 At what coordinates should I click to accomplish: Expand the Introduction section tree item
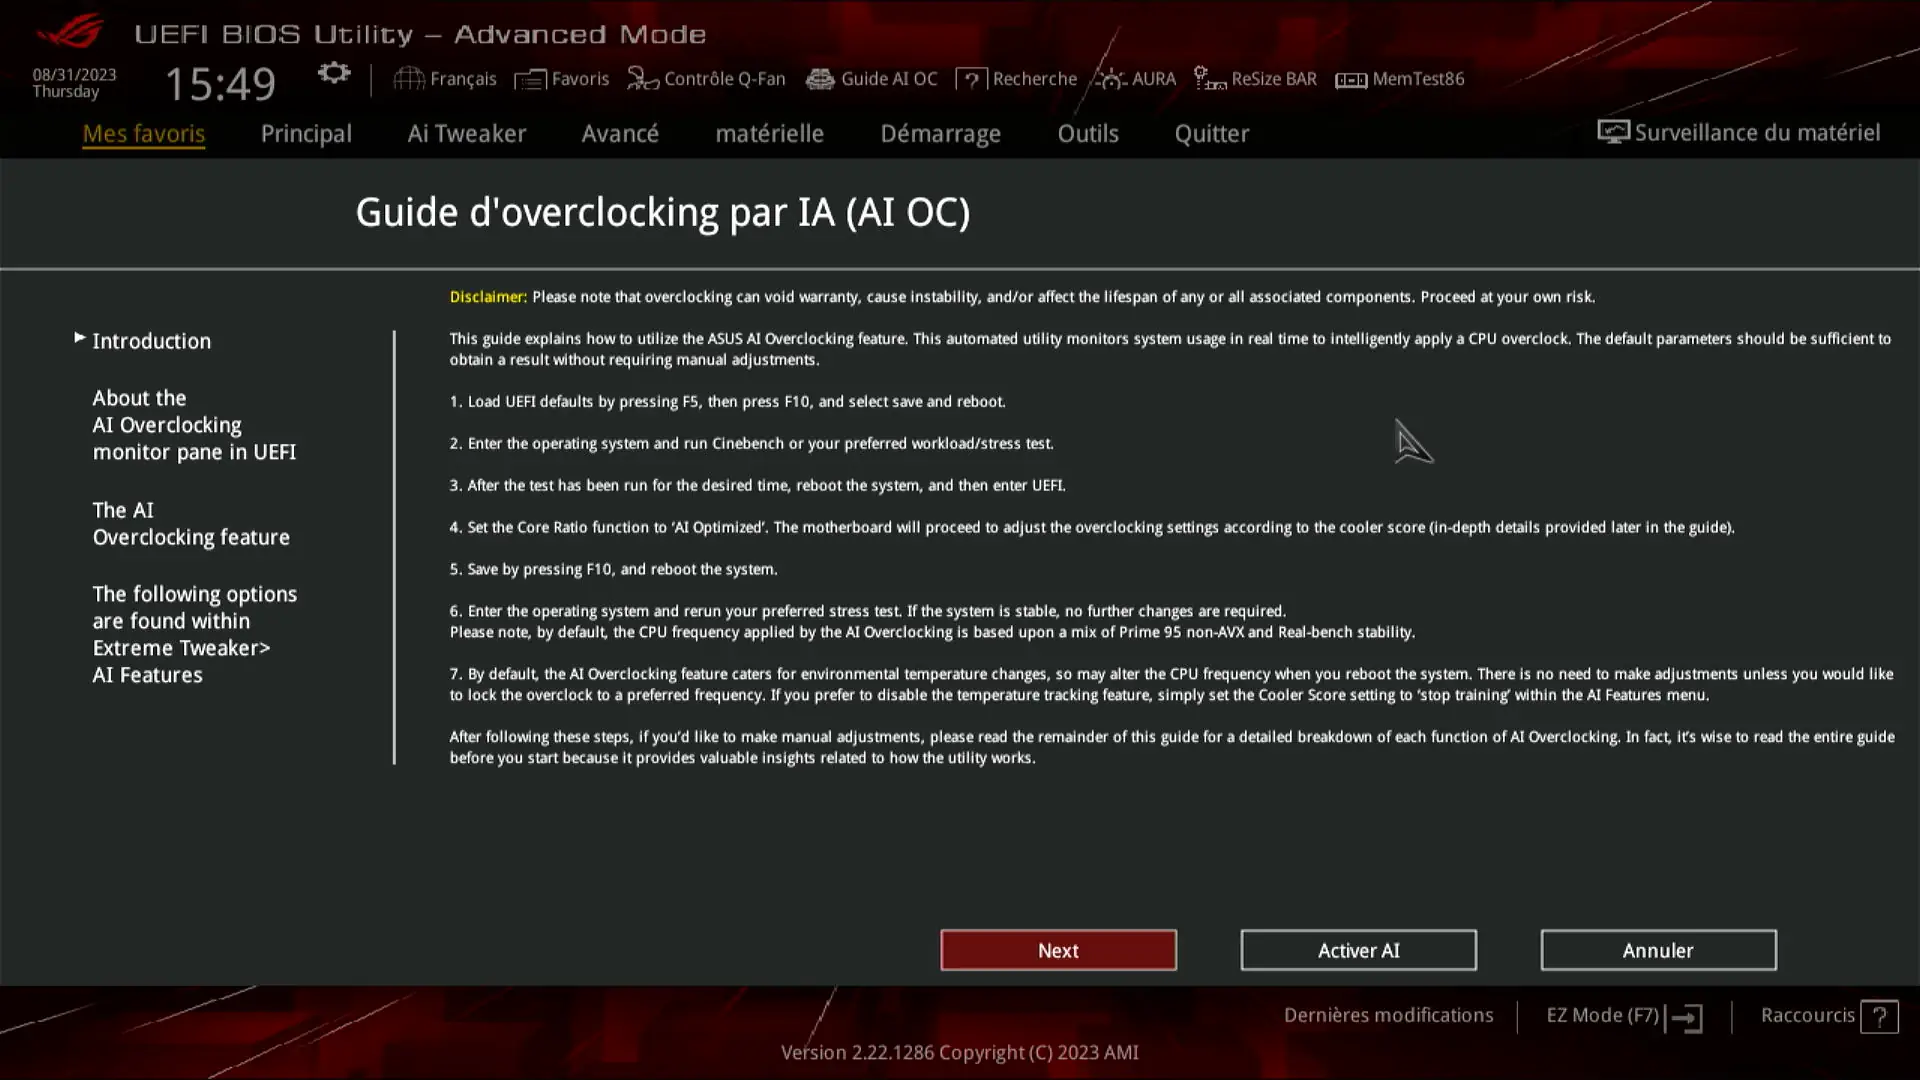point(78,339)
